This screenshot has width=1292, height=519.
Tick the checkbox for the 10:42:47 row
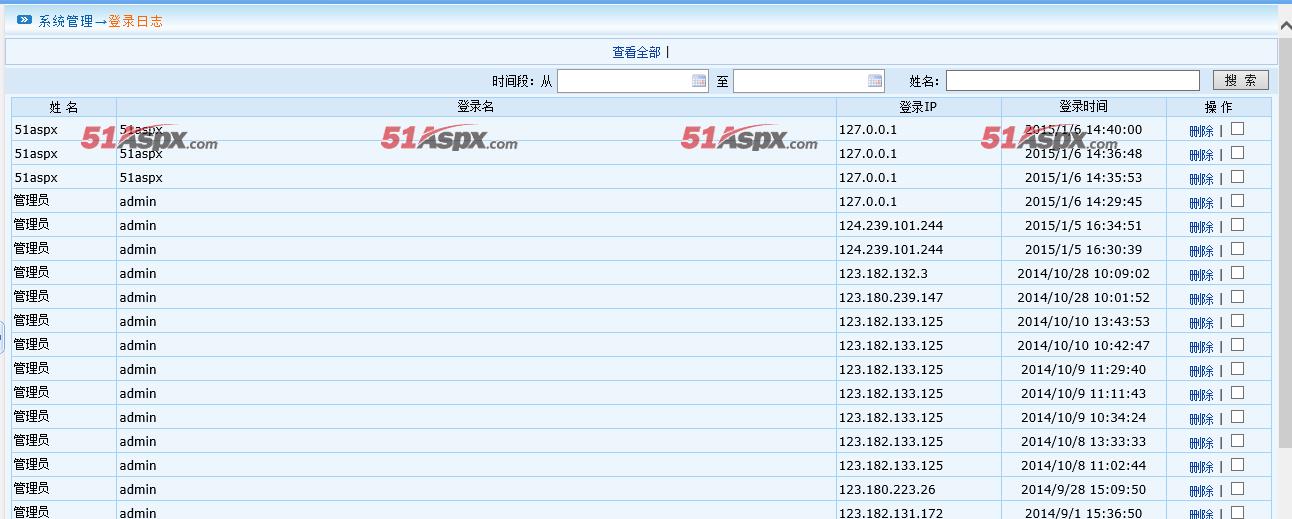pyautogui.click(x=1237, y=345)
